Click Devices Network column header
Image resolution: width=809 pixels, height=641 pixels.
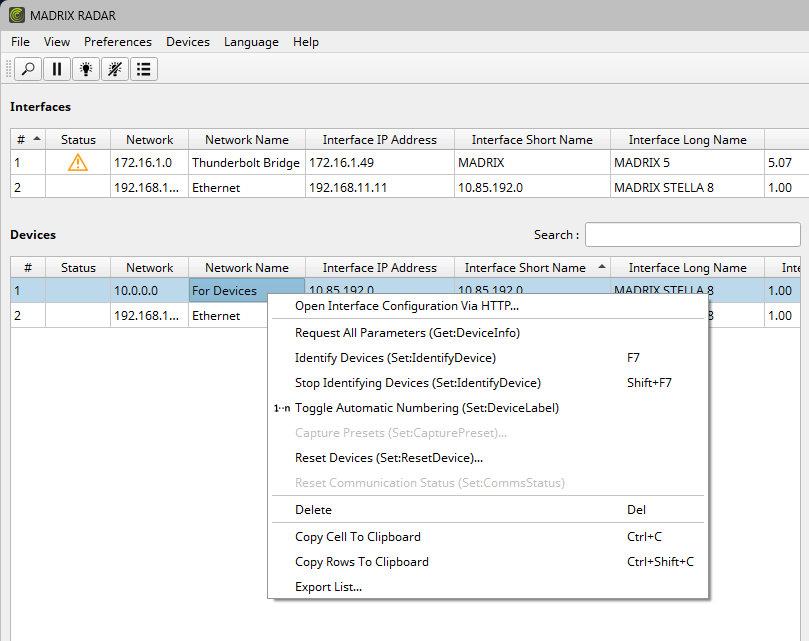pos(150,268)
